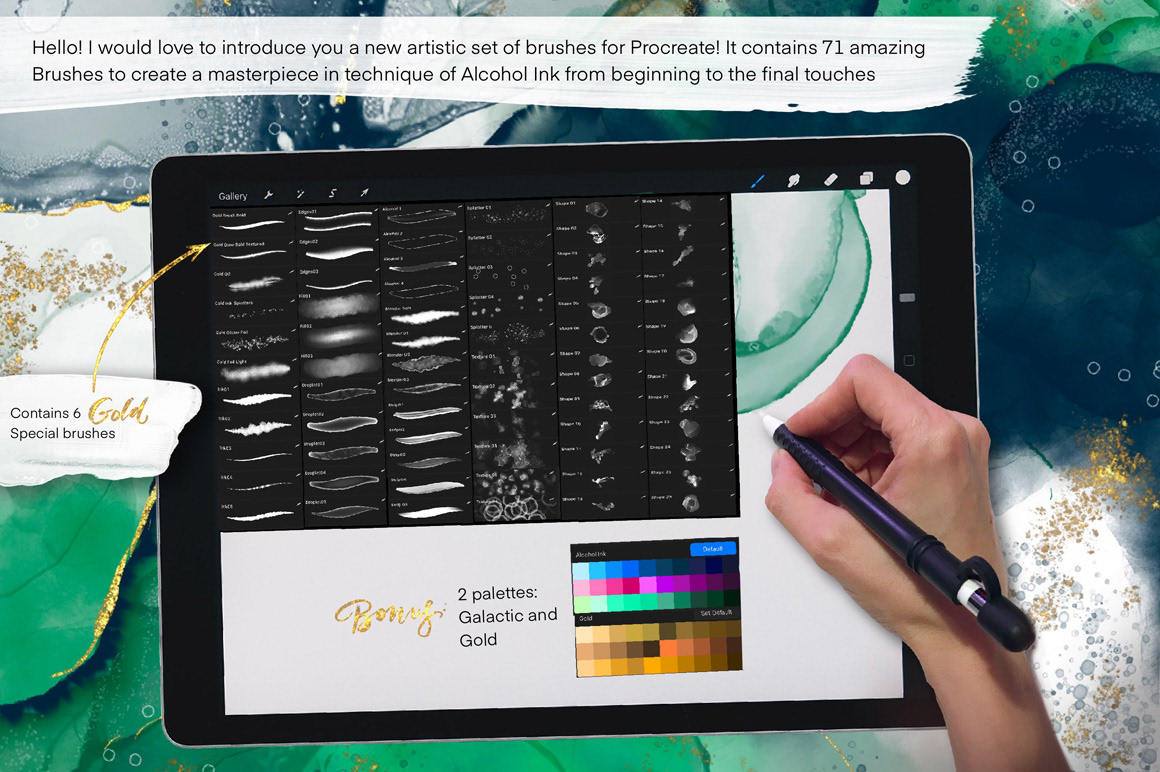Pick the bright orange swatch in Gold palette

pyautogui.click(x=668, y=649)
